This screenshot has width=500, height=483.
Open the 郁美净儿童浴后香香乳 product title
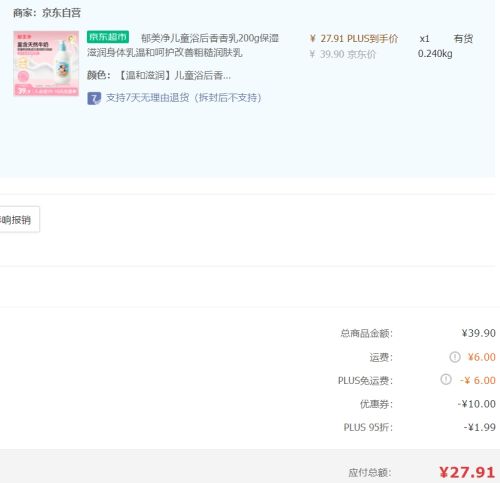tap(183, 45)
